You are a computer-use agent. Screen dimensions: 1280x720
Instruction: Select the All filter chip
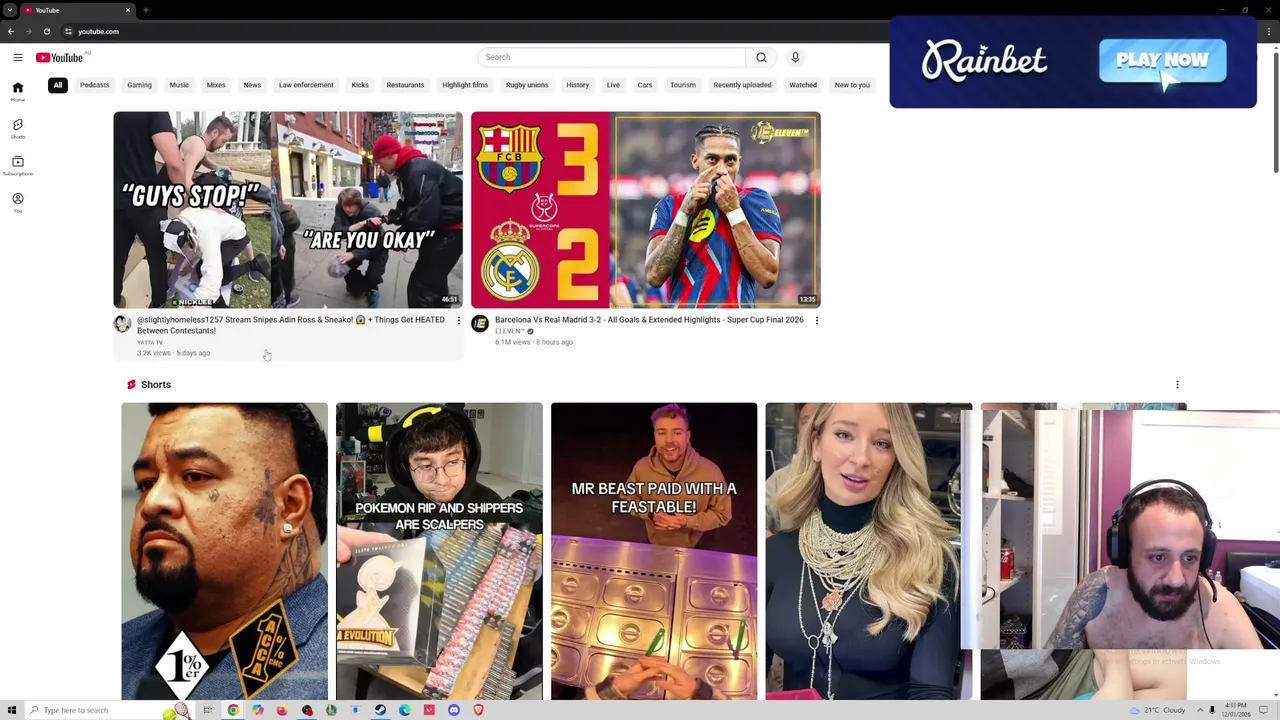coord(58,85)
